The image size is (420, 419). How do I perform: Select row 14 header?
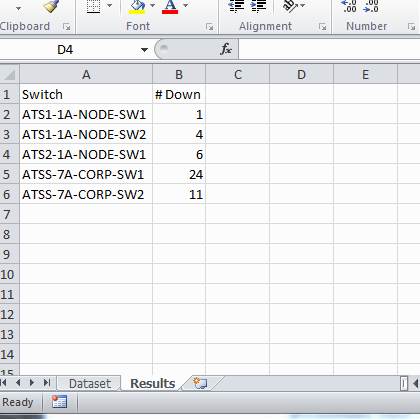click(x=9, y=354)
